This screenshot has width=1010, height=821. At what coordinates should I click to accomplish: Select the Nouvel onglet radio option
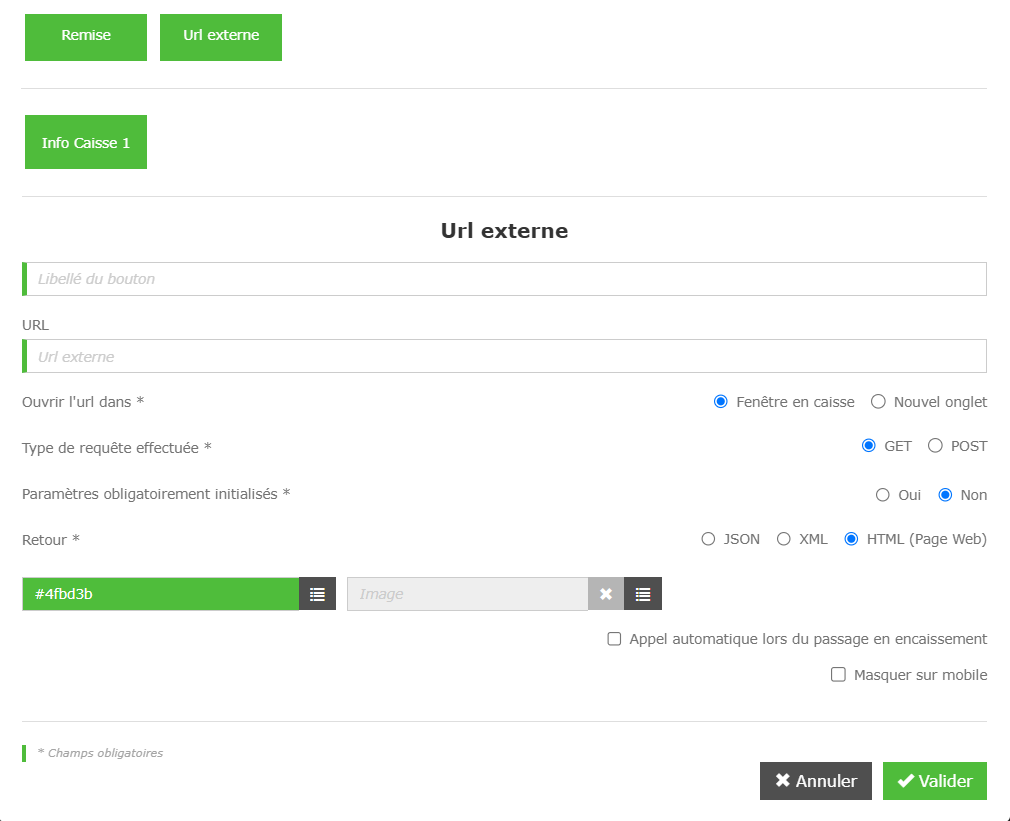click(878, 402)
